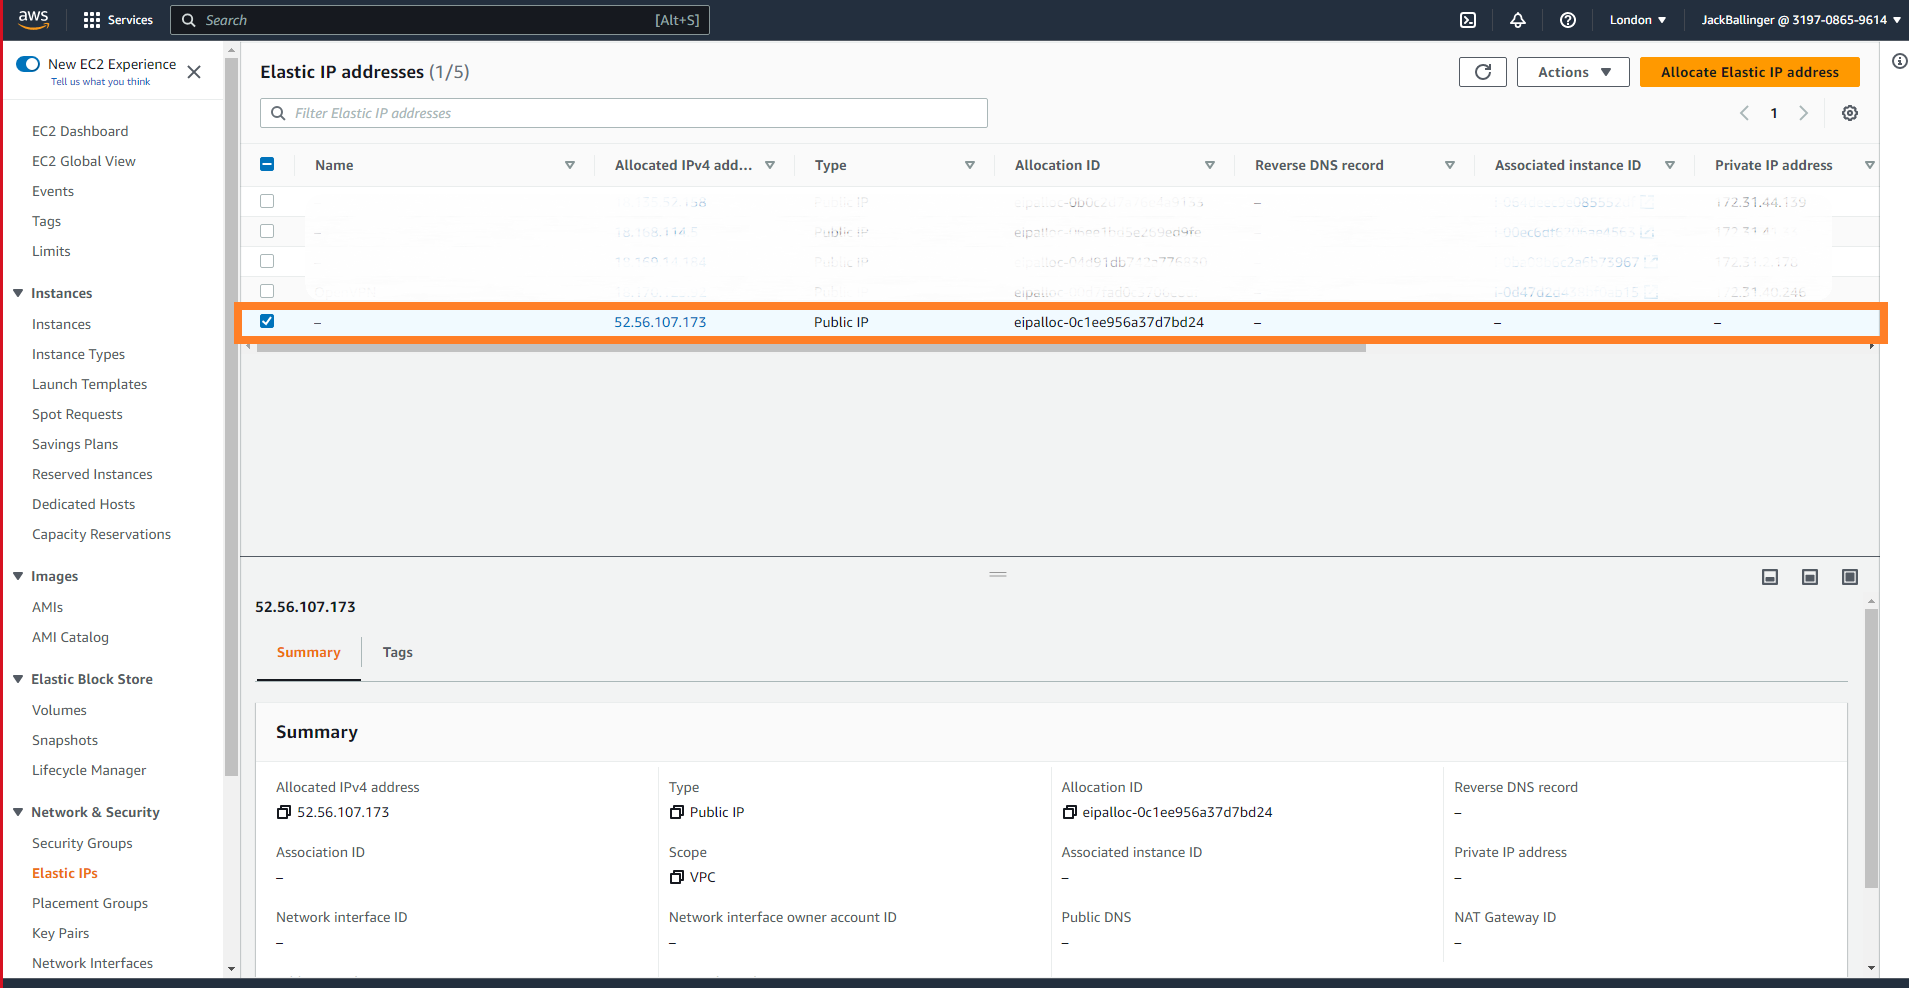Open the London region dropdown

point(1638,20)
